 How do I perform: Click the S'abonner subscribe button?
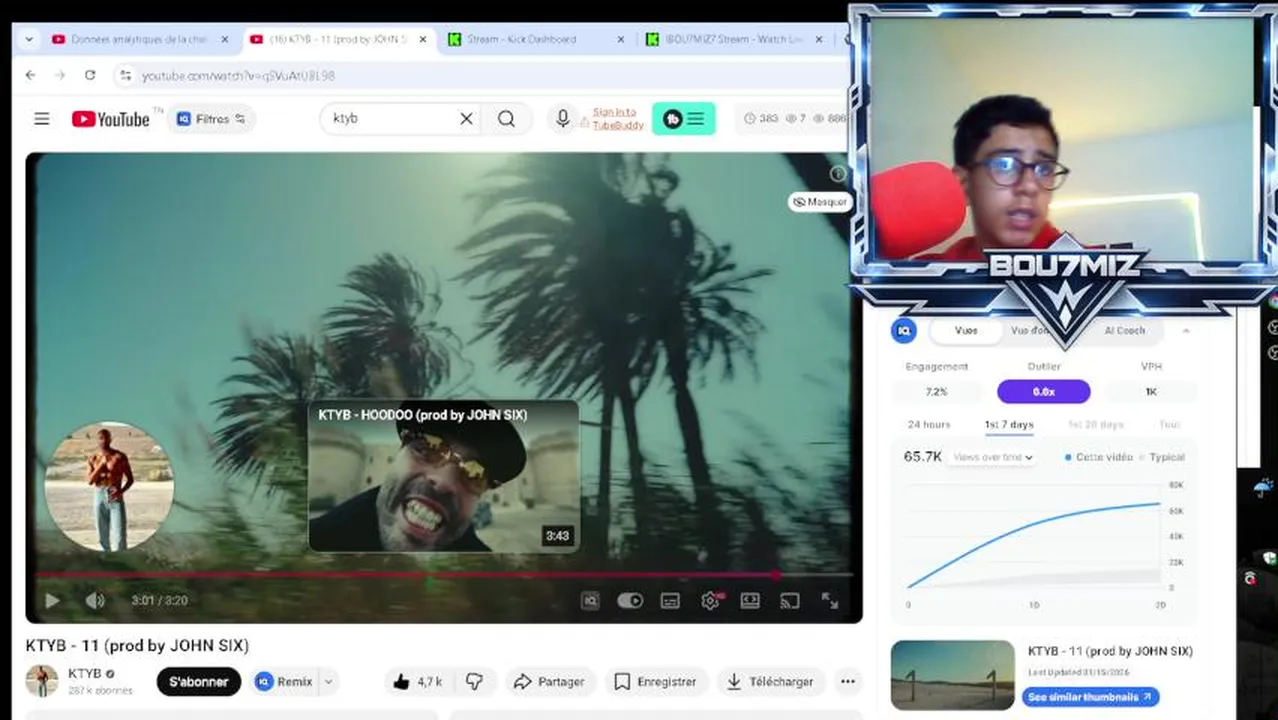click(199, 682)
